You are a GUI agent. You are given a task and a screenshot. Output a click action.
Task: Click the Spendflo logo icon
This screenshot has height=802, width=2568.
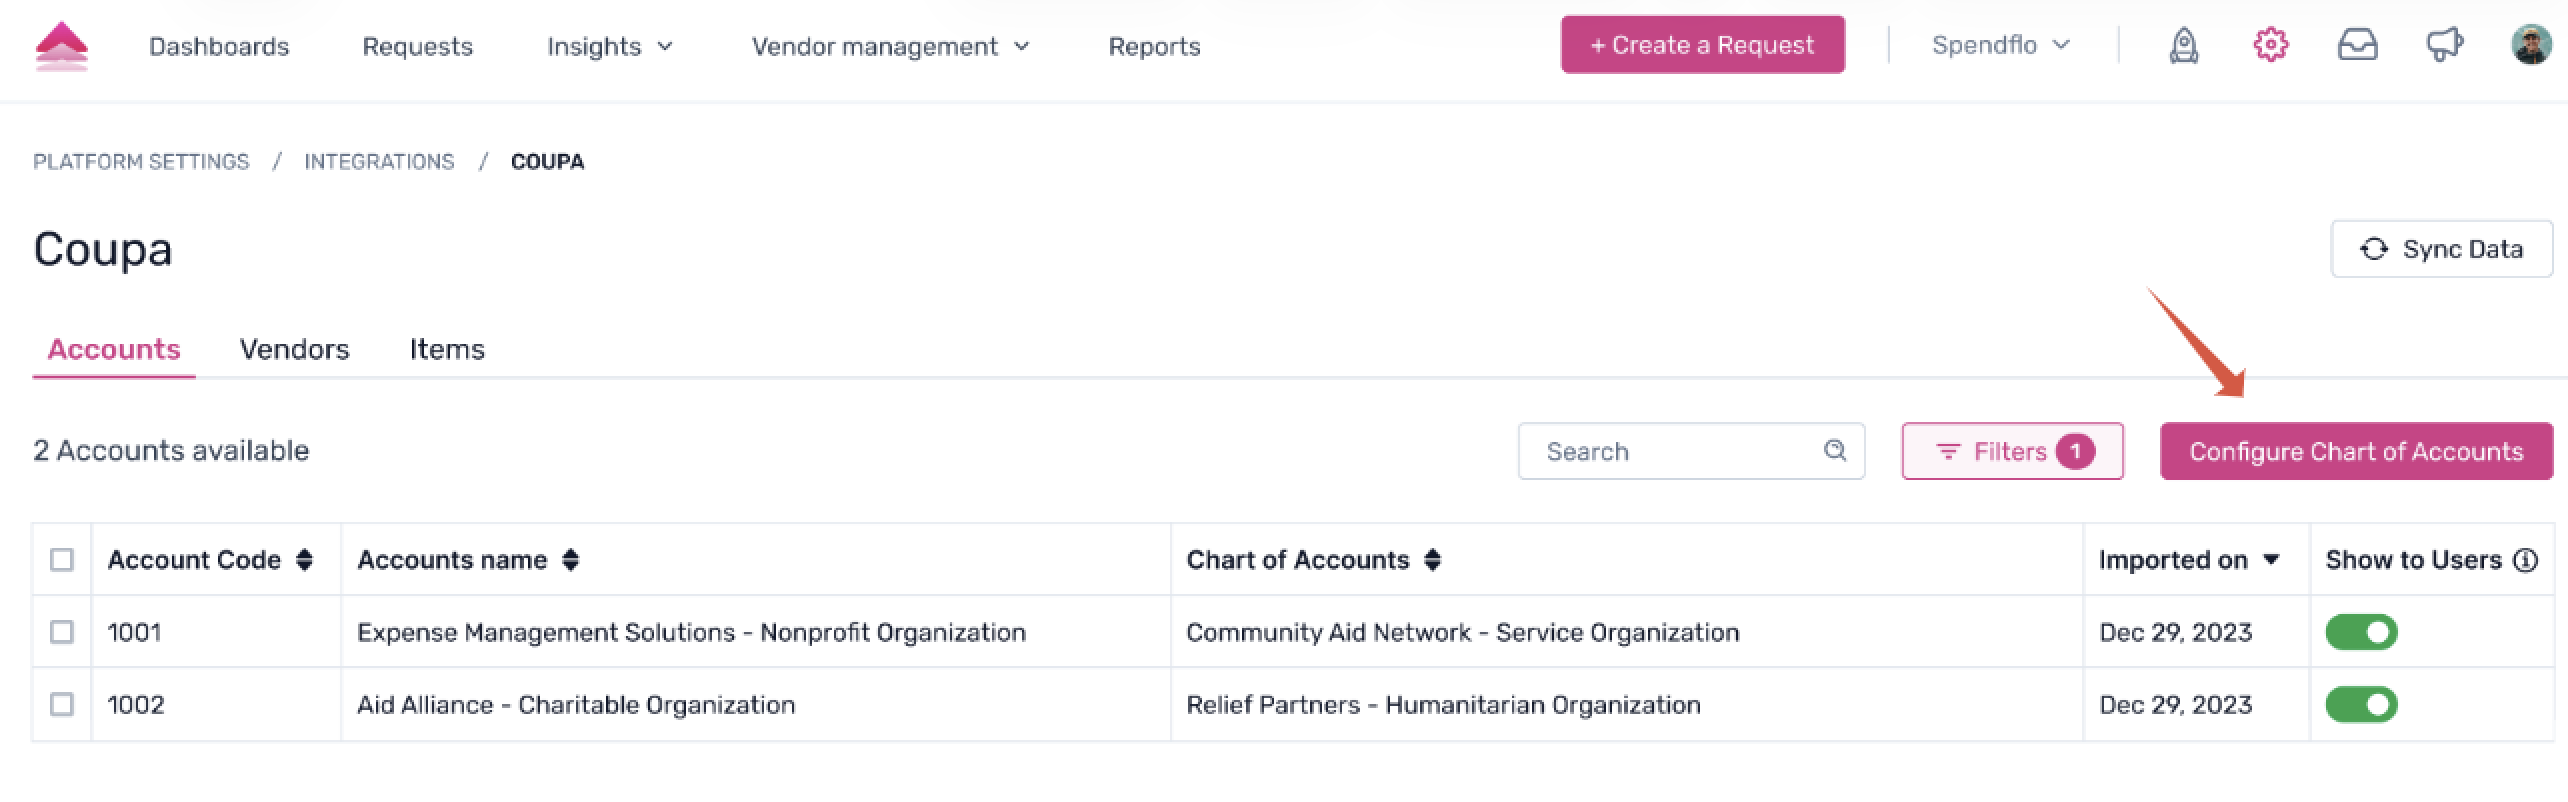point(62,46)
